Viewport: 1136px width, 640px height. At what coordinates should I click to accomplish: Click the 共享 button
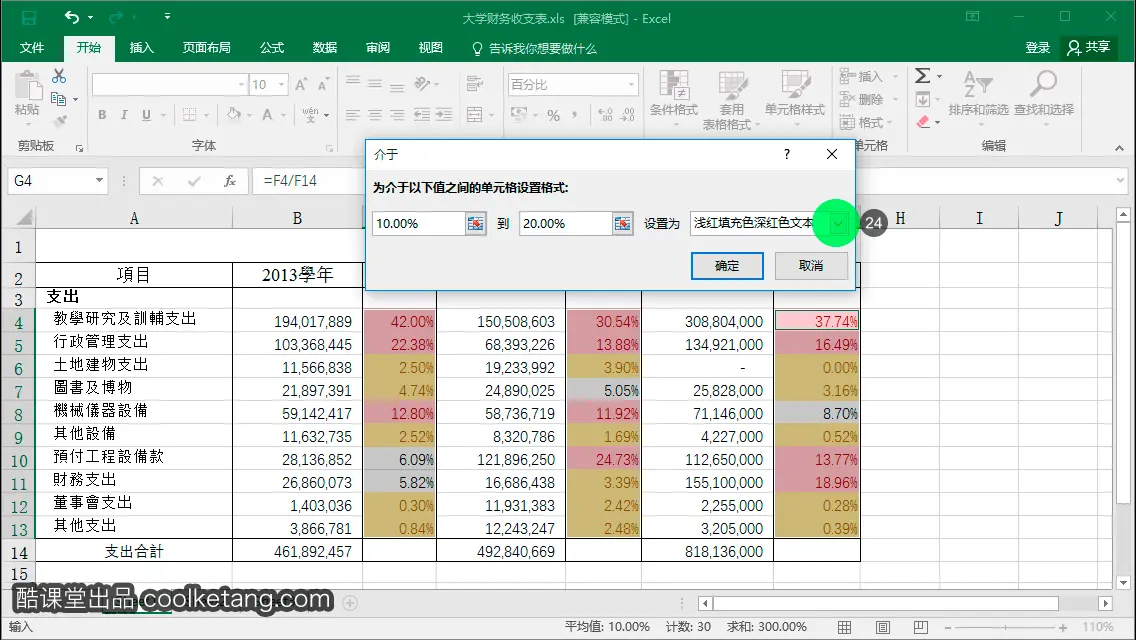click(1089, 48)
